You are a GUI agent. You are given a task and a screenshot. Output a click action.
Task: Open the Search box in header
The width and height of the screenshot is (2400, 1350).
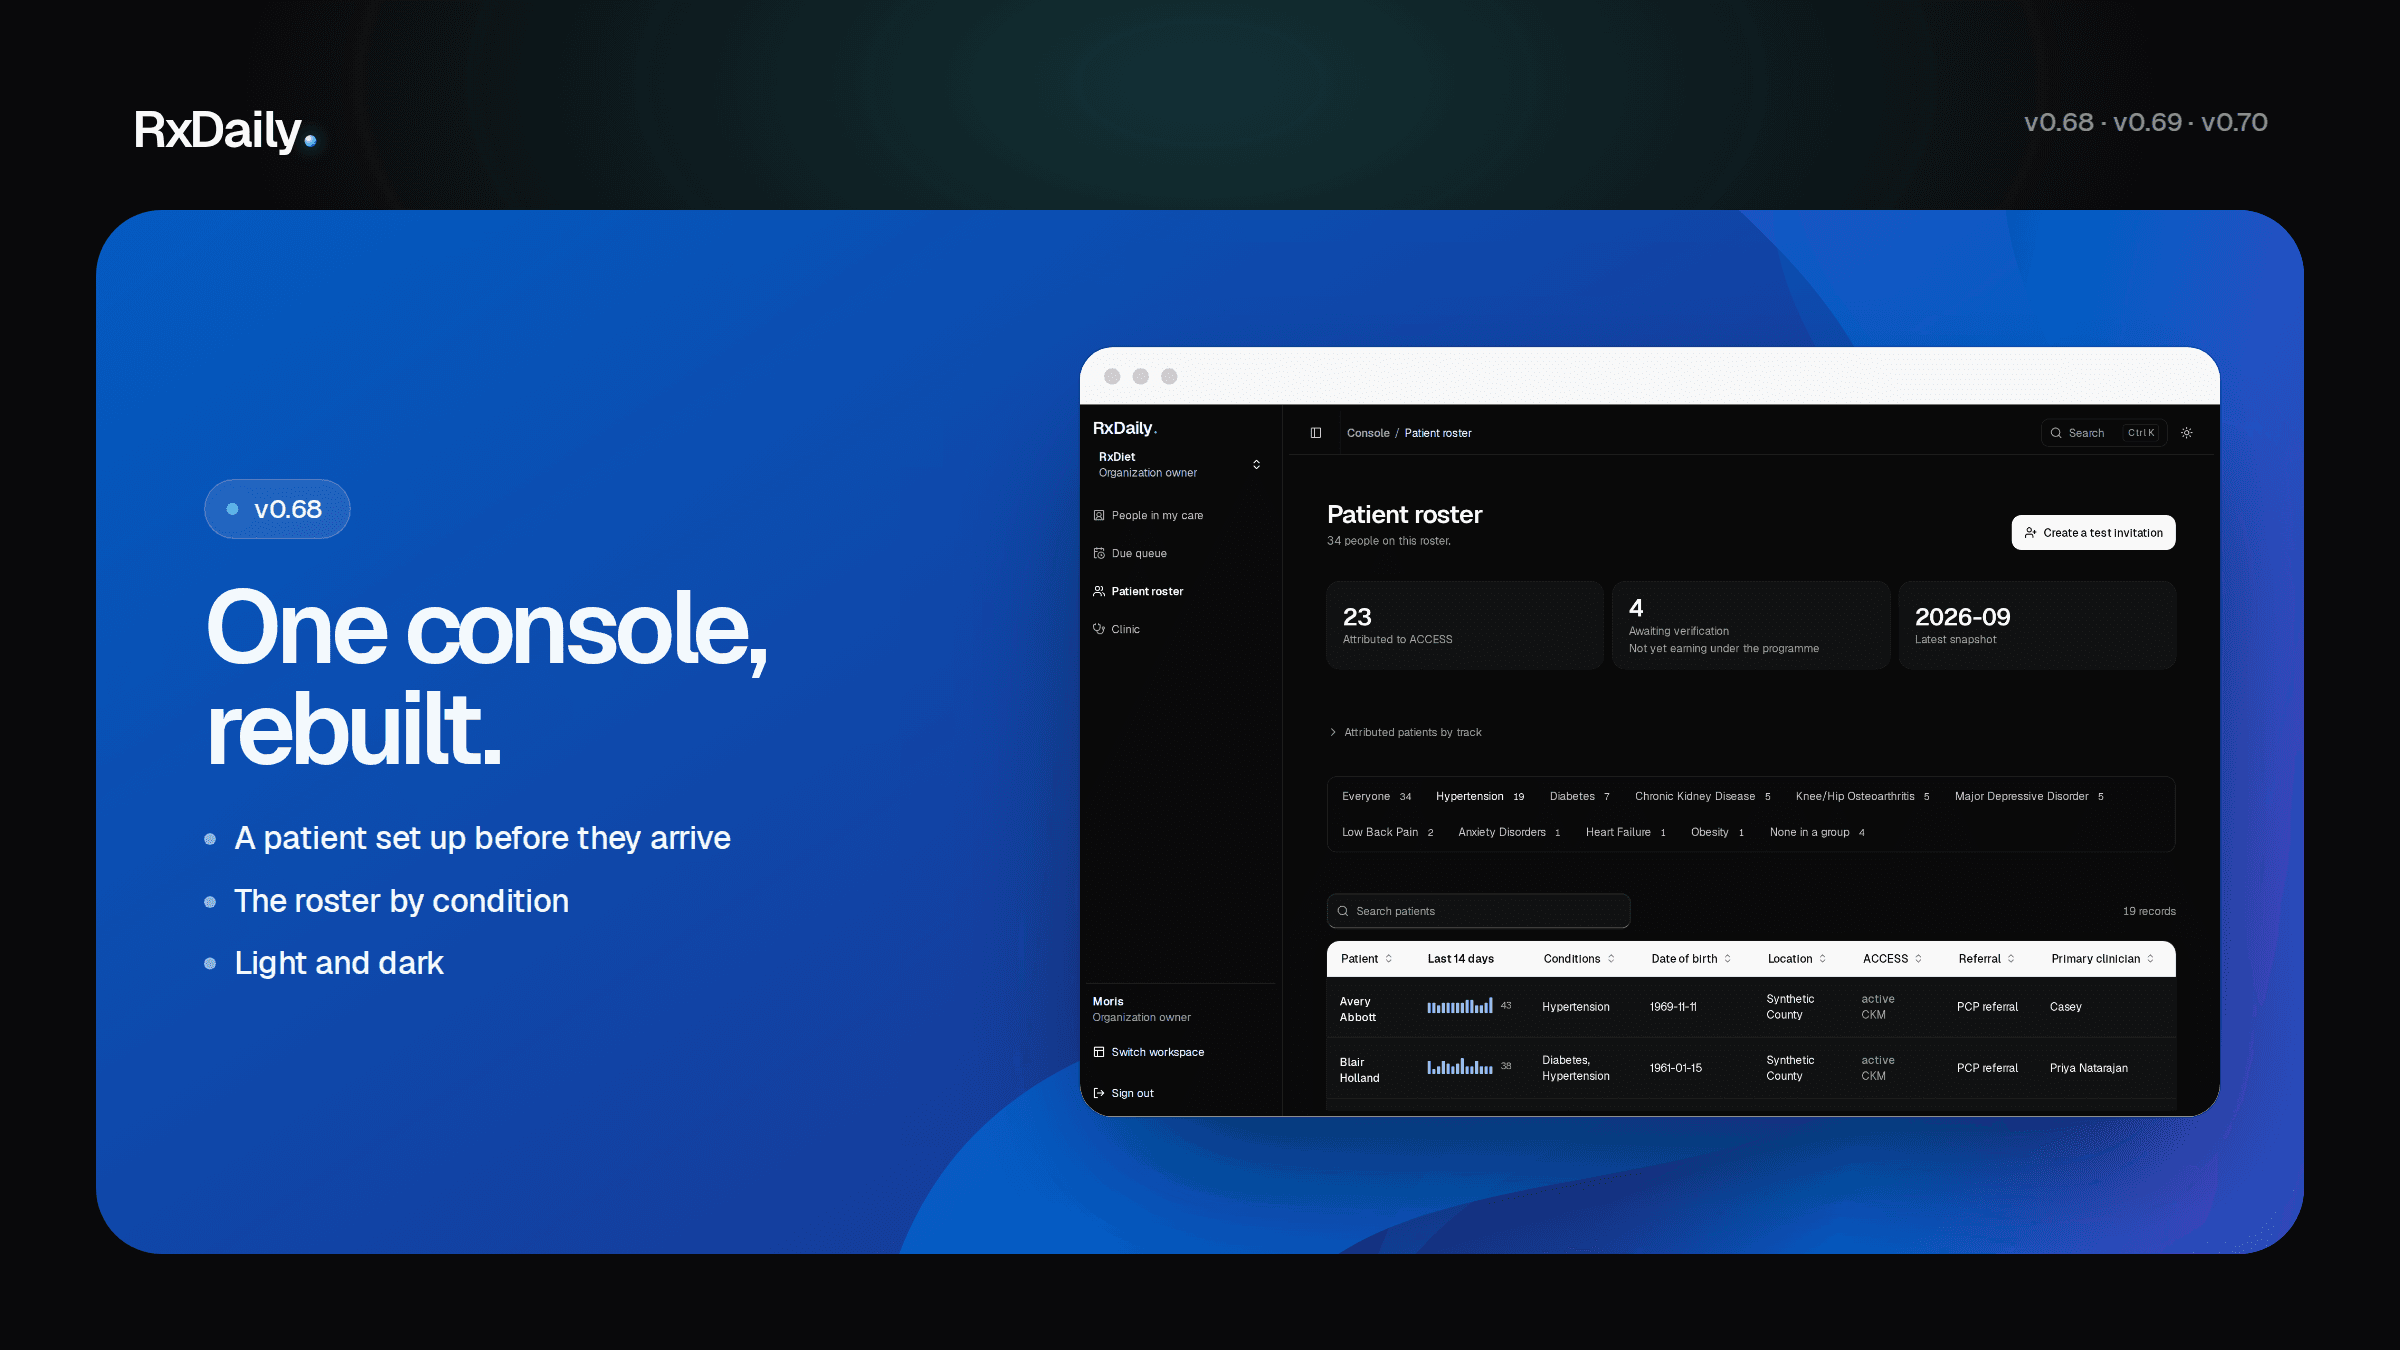click(x=2104, y=433)
